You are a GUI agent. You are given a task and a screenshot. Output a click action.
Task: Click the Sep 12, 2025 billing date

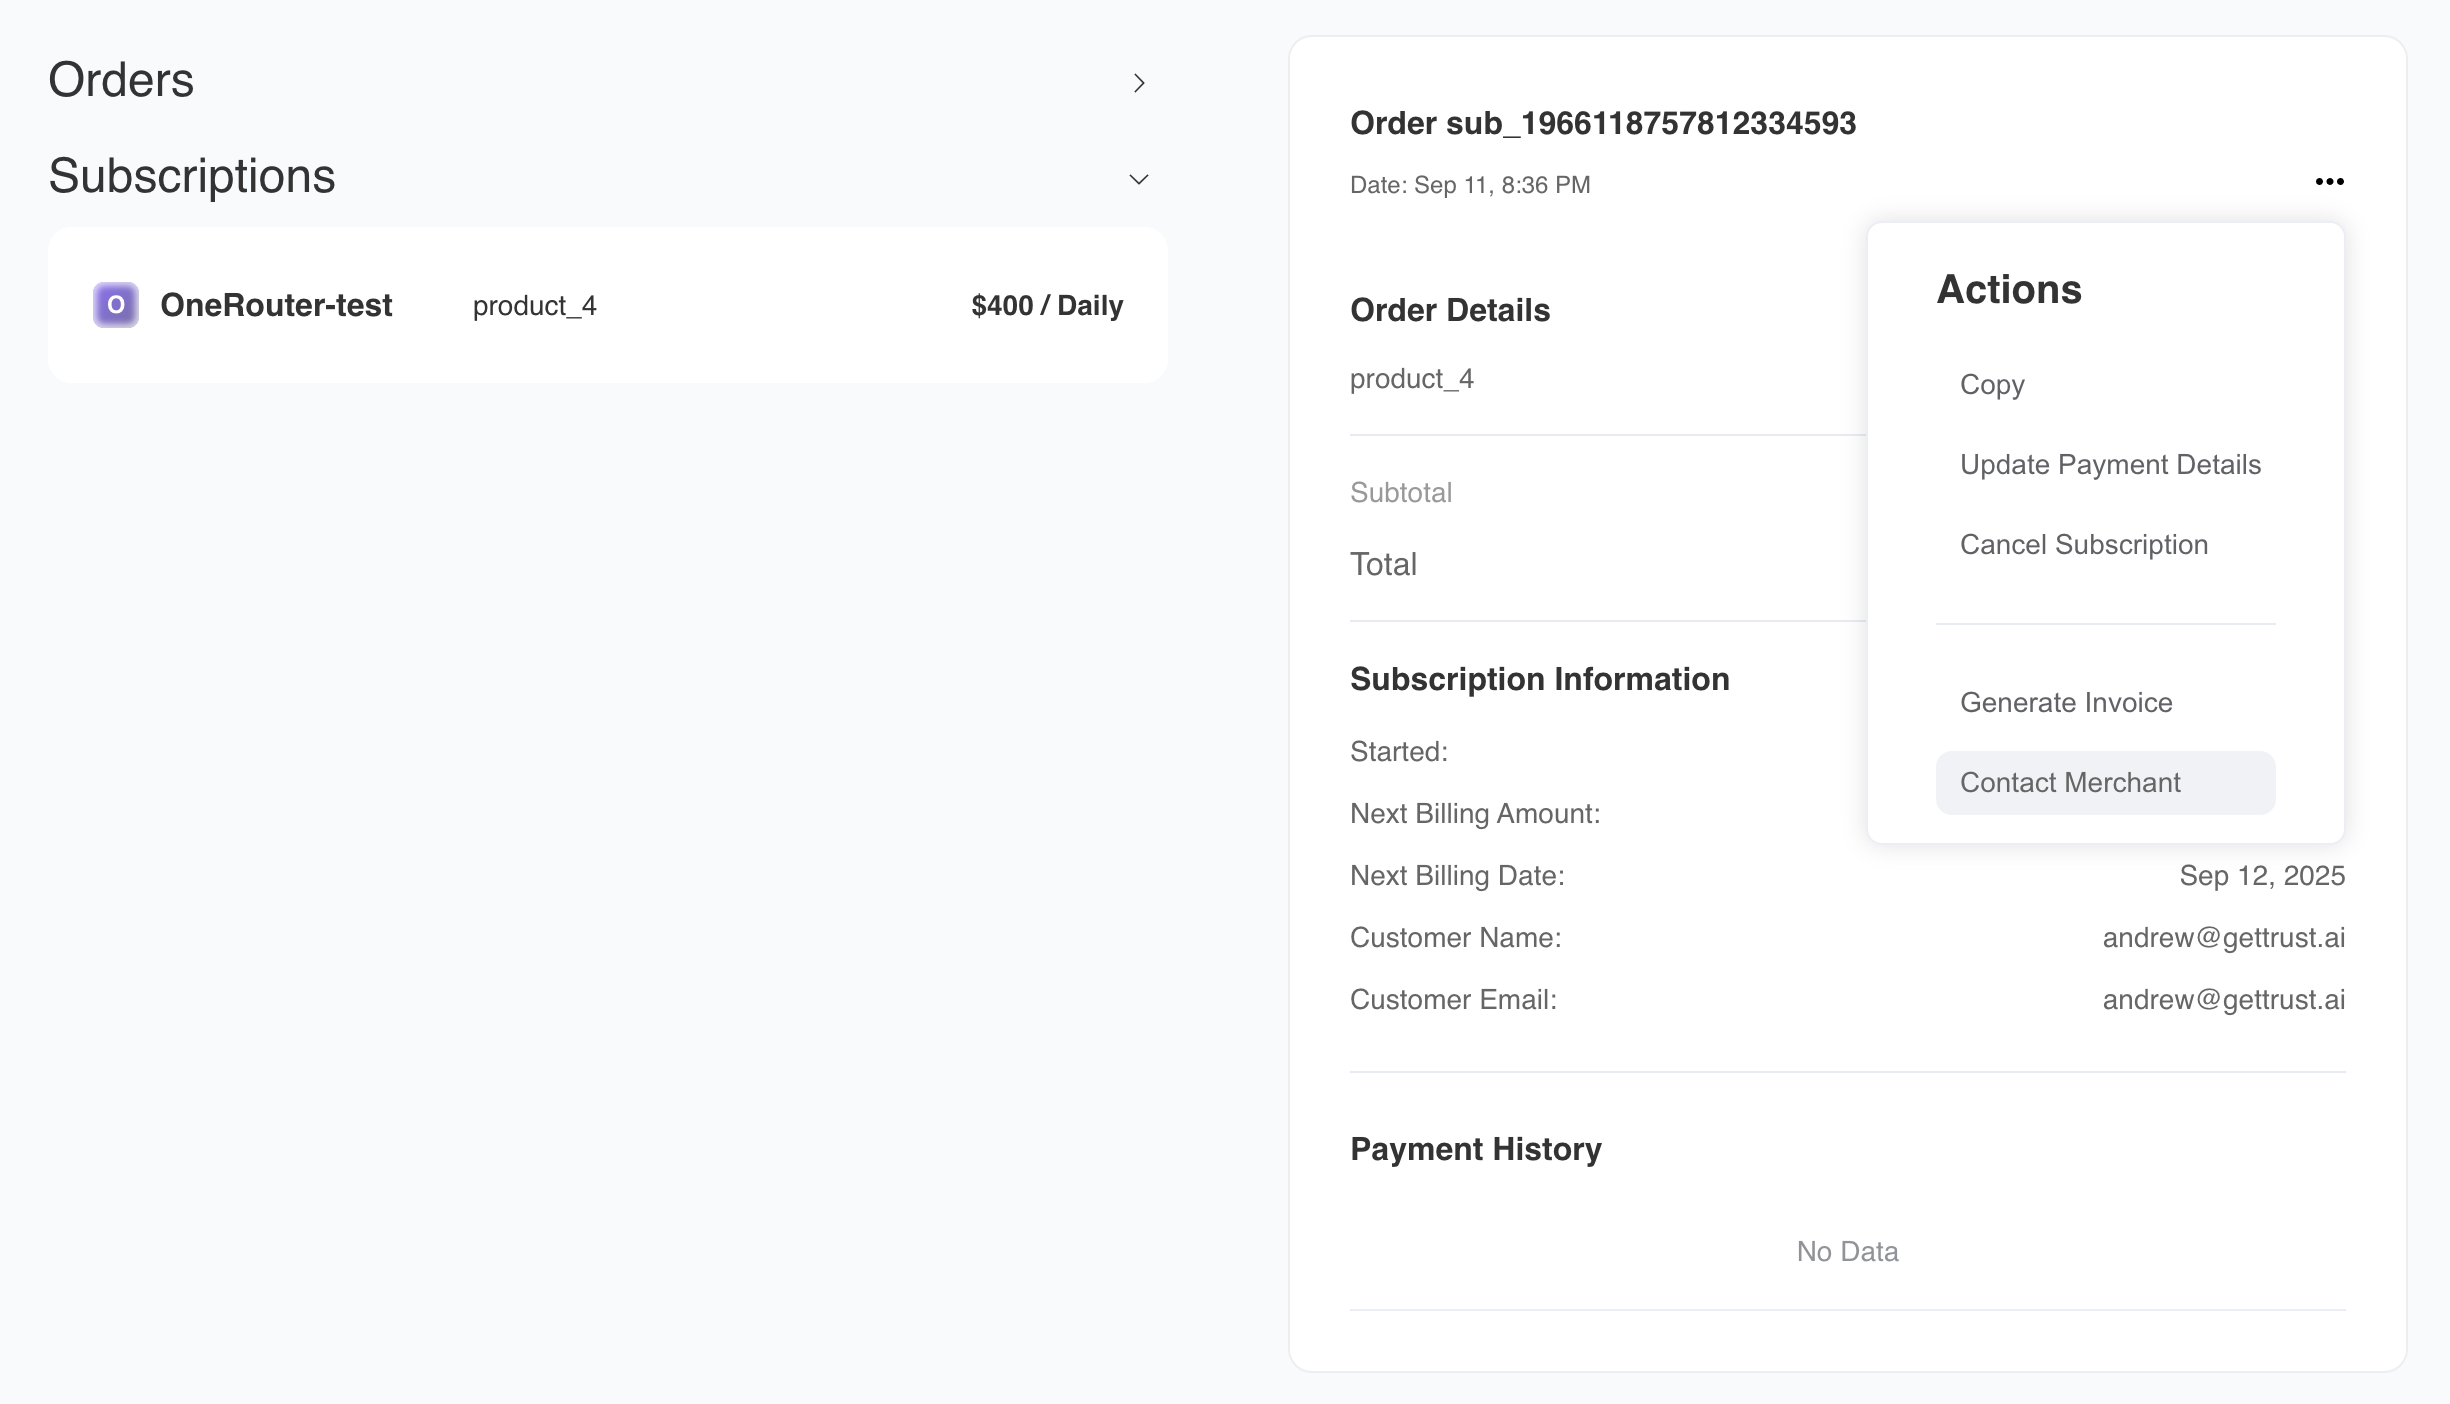click(x=2262, y=876)
